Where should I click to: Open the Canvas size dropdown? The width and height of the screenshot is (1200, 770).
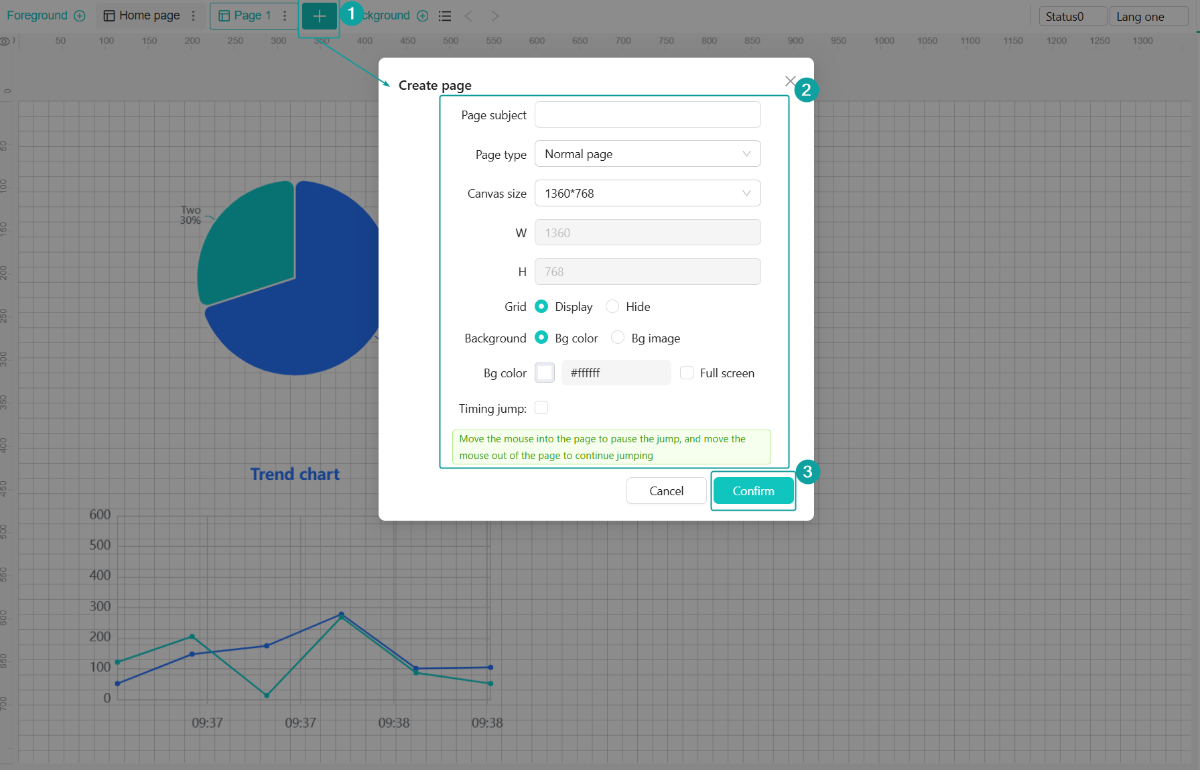tap(648, 193)
